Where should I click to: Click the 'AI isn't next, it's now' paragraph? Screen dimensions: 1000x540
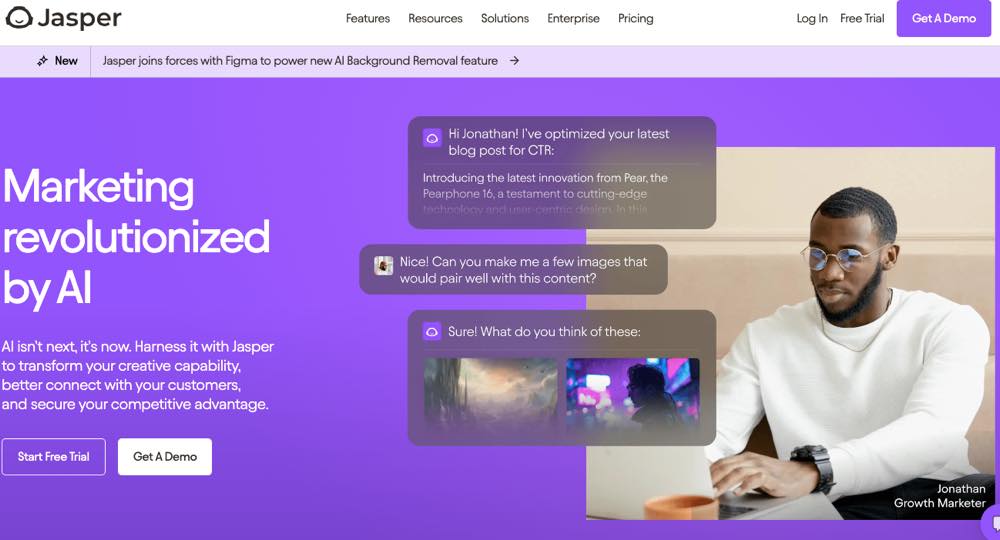click(x=138, y=376)
